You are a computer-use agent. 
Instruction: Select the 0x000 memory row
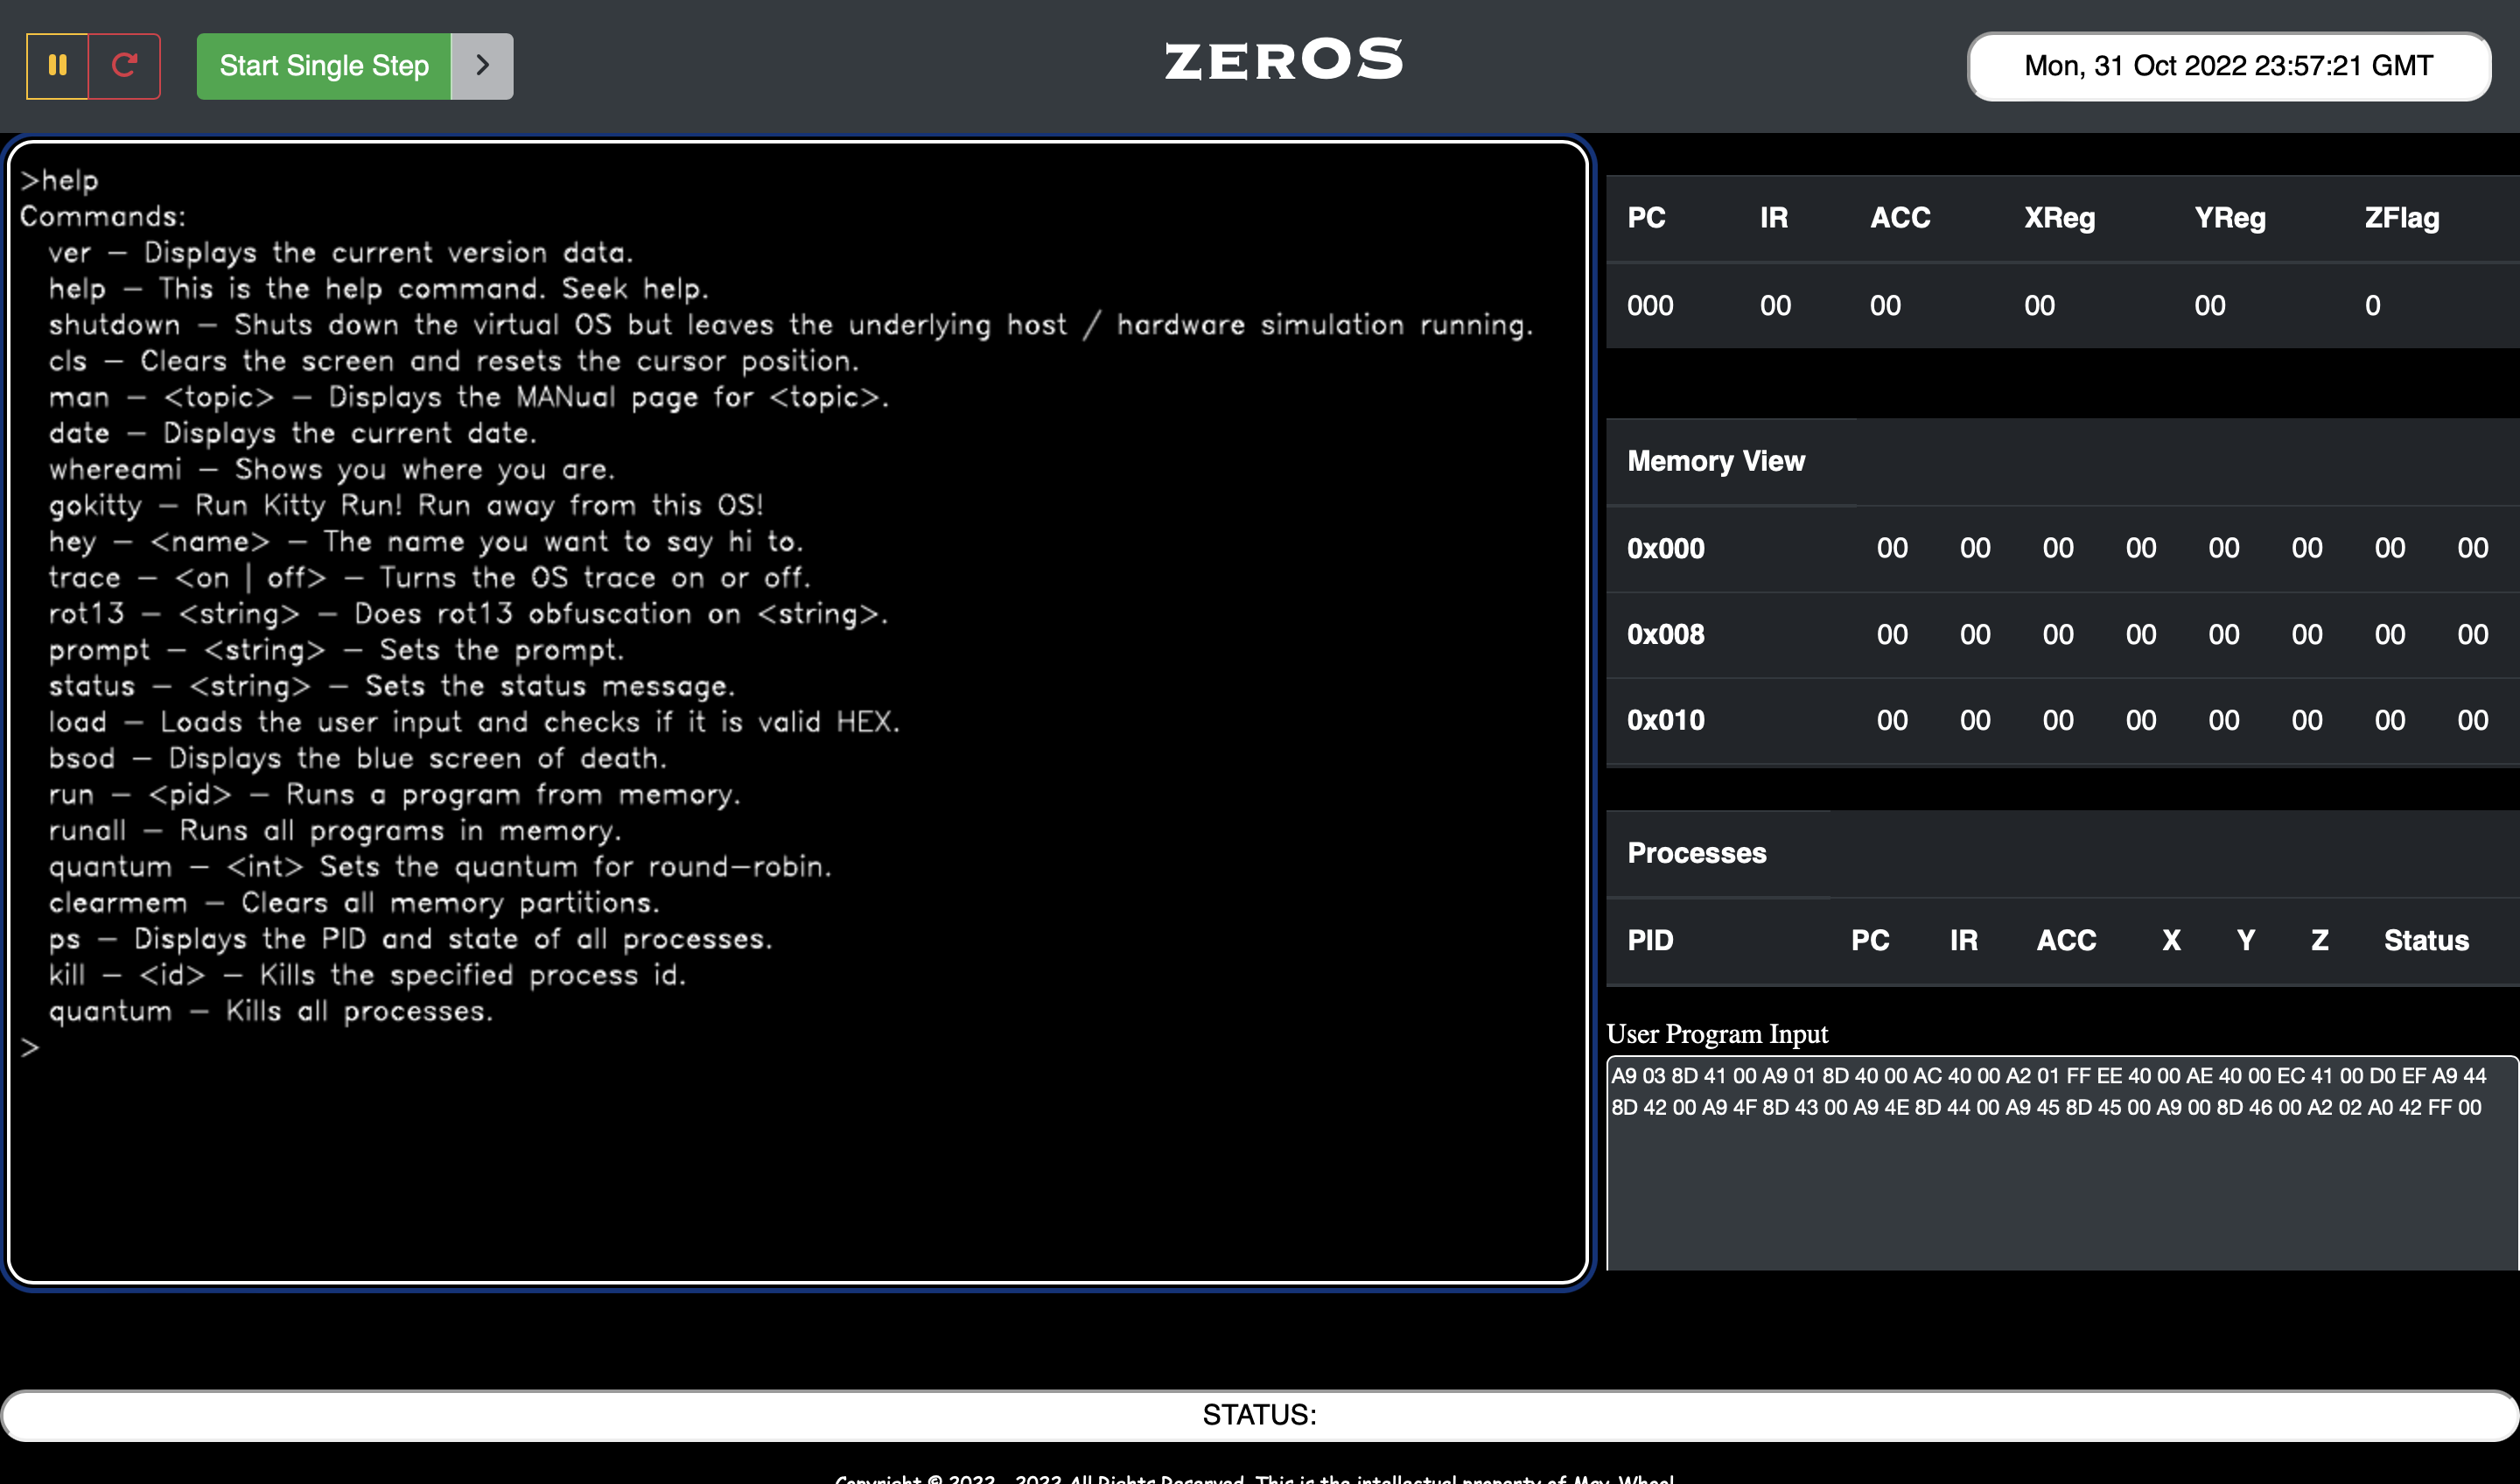[x=1666, y=547]
